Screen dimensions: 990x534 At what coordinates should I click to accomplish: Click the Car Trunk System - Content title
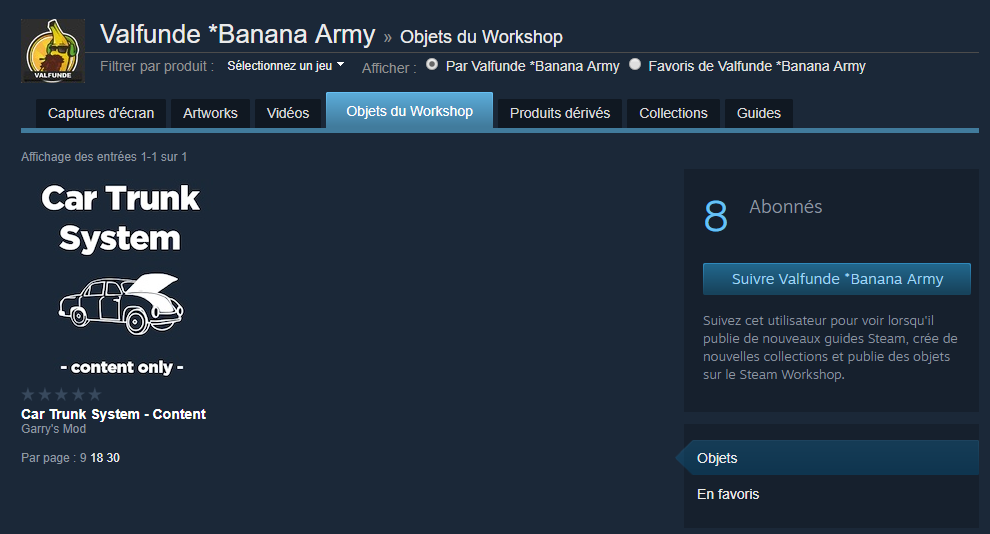(114, 414)
